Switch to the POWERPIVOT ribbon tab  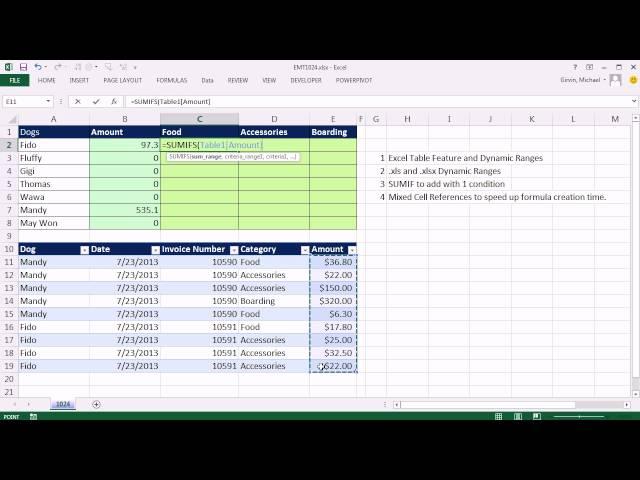point(354,80)
